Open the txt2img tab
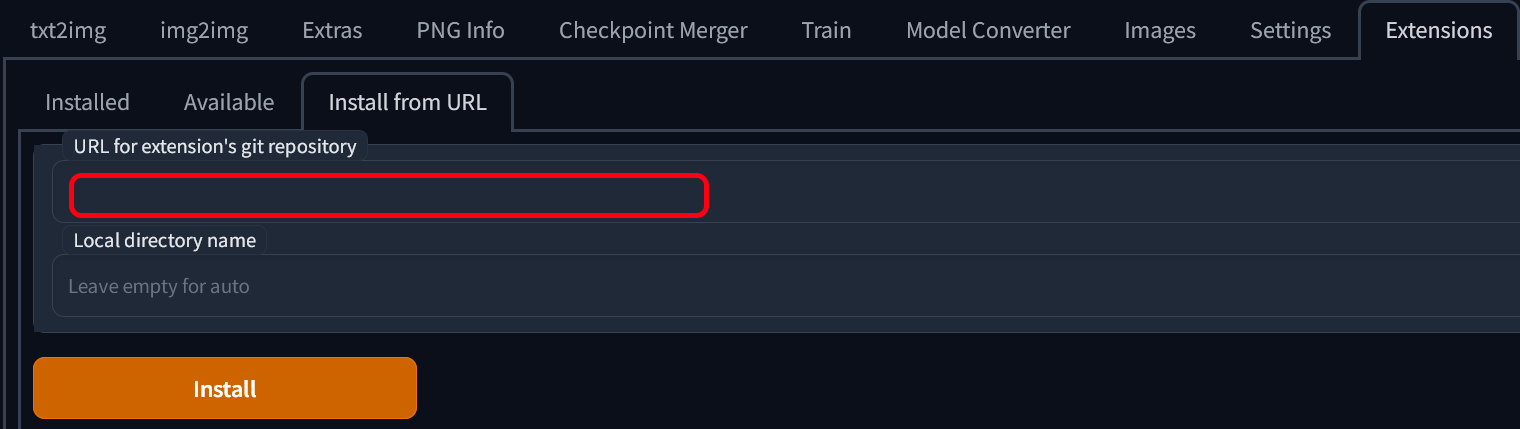This screenshot has width=1520, height=429. click(x=68, y=30)
